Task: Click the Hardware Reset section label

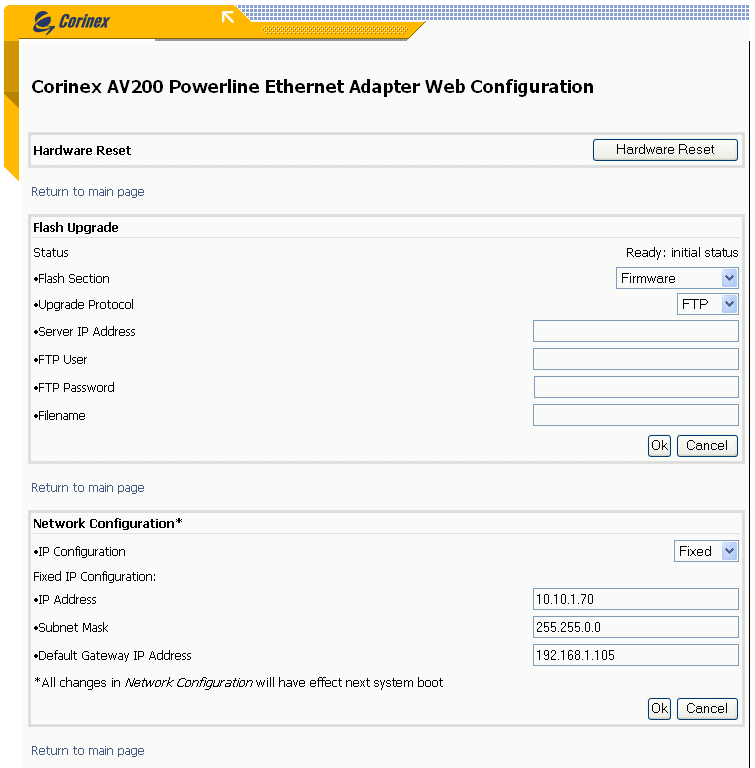Action: click(82, 151)
